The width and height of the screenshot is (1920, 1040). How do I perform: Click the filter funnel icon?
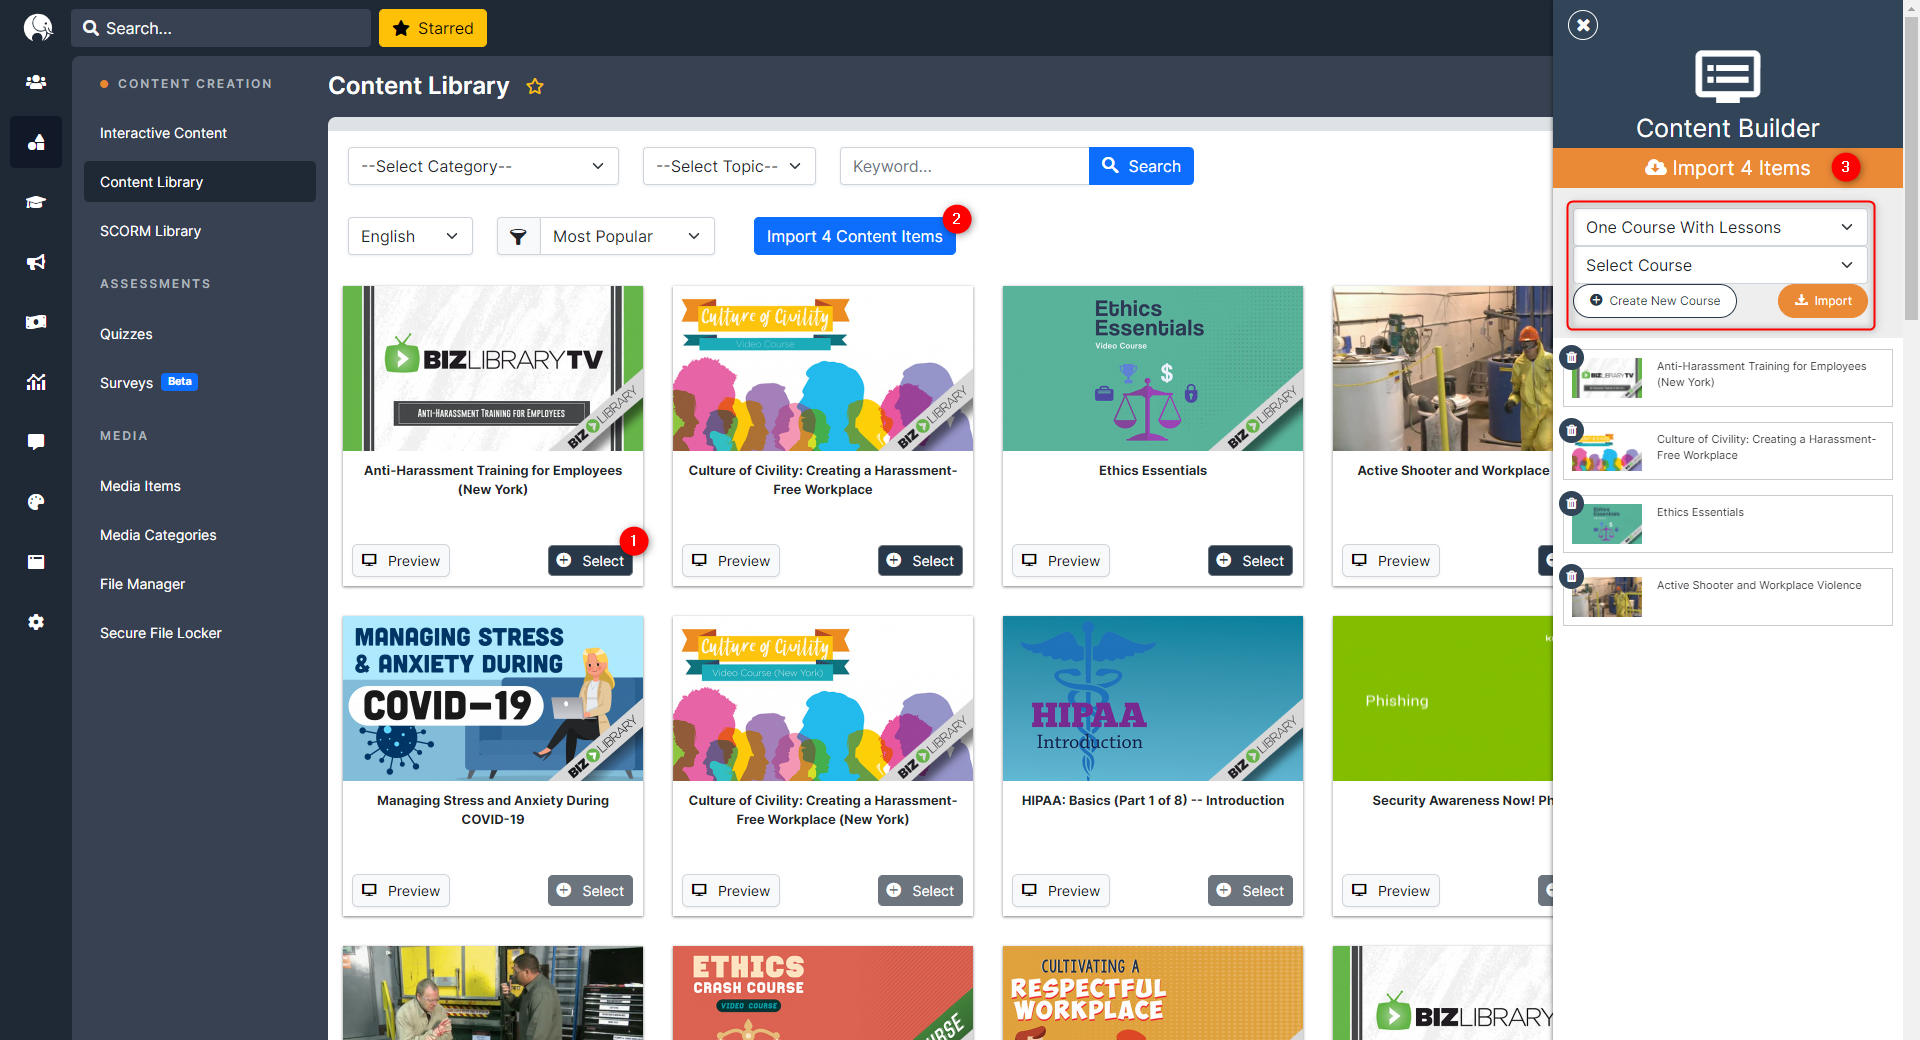point(518,236)
